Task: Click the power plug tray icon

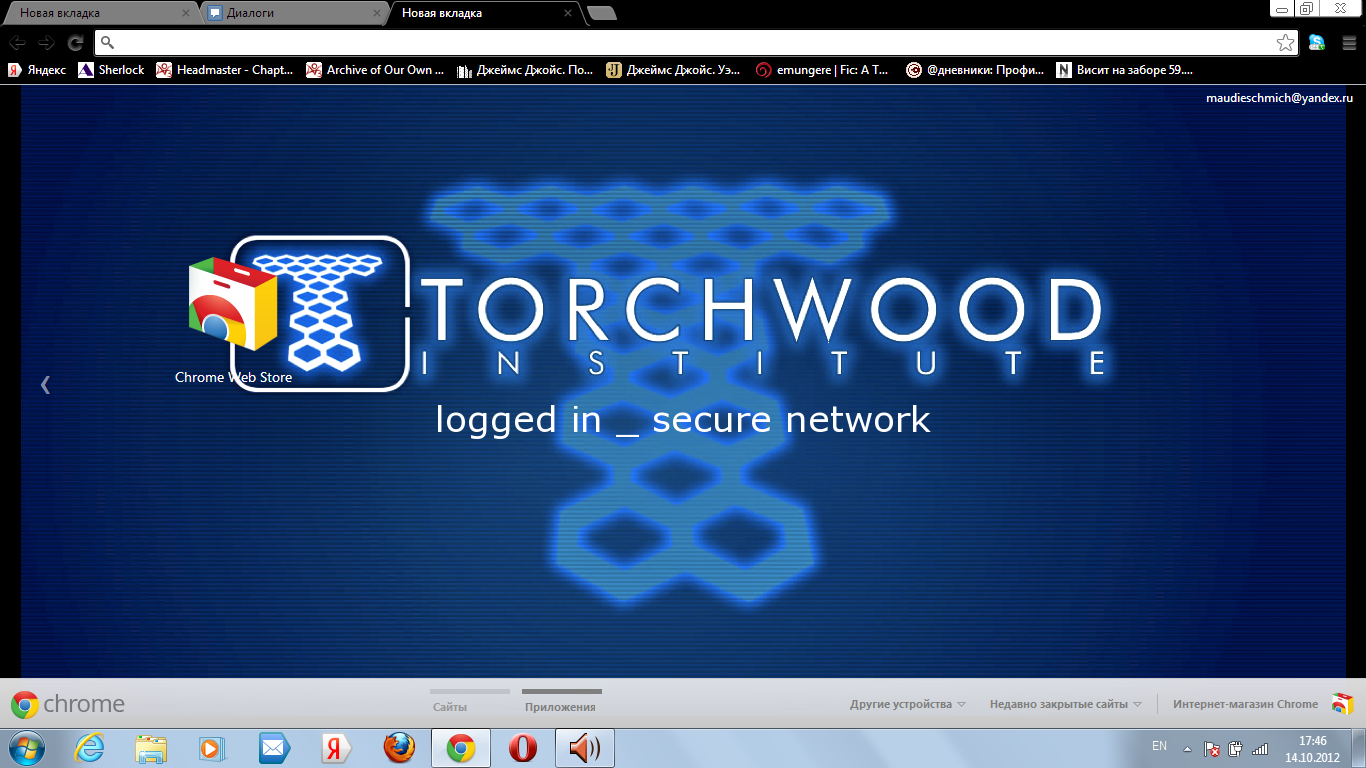Action: (1236, 748)
